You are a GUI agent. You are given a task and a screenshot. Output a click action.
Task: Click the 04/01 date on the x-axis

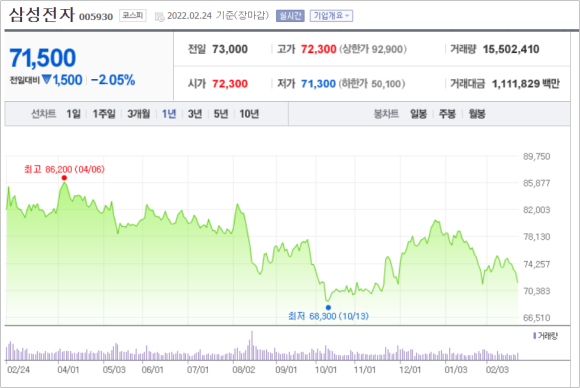pyautogui.click(x=68, y=370)
